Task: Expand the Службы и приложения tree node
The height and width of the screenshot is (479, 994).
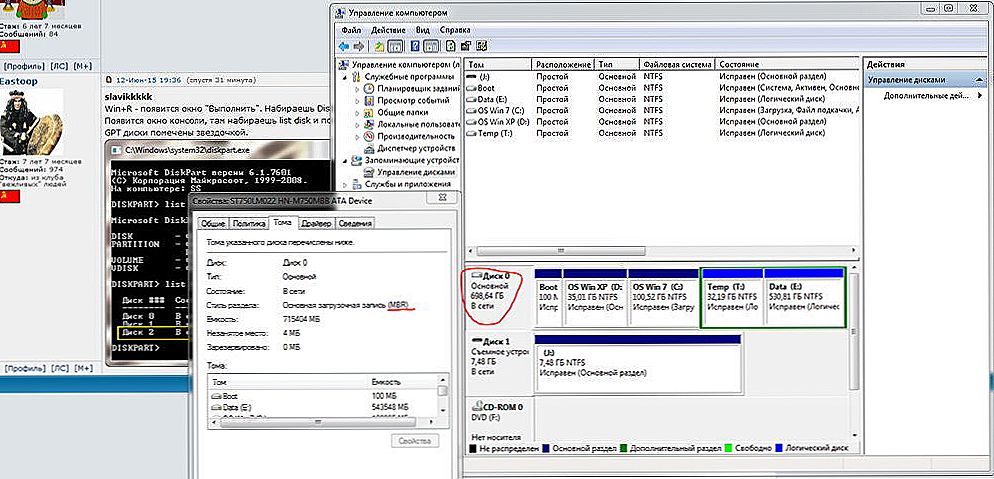Action: (345, 184)
